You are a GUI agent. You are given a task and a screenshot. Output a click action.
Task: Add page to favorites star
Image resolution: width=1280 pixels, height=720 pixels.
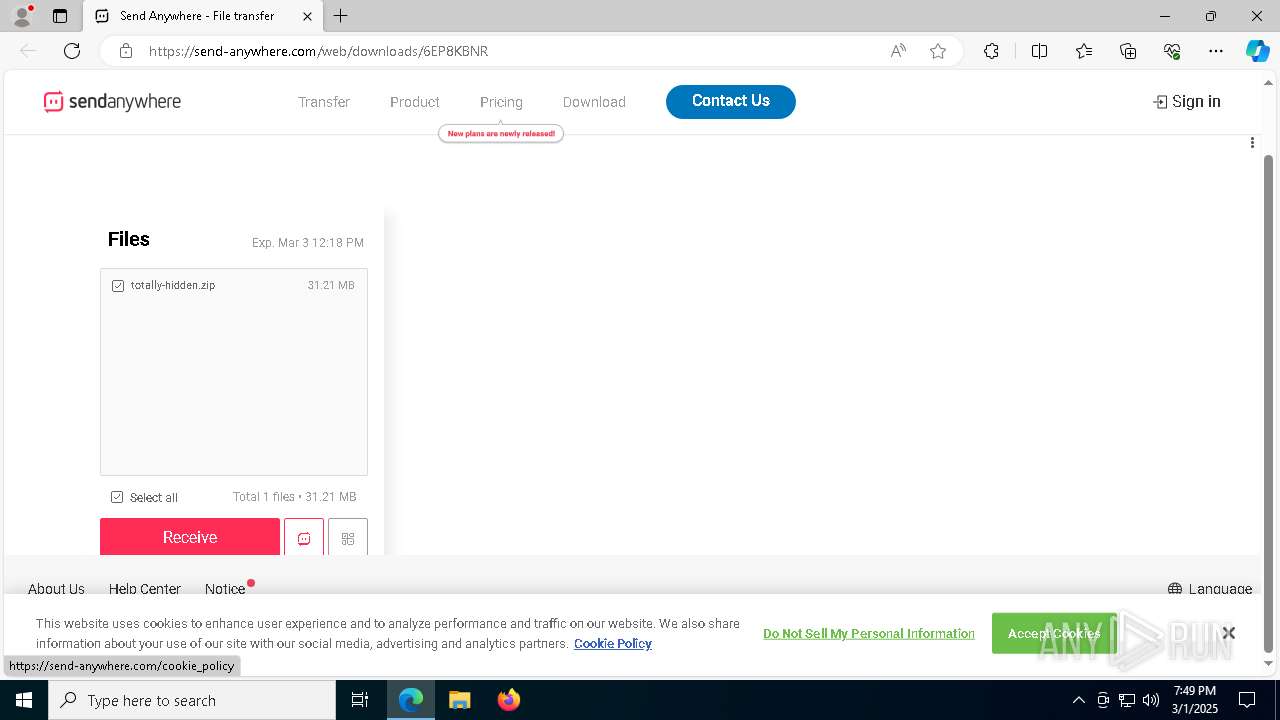pyautogui.click(x=938, y=51)
